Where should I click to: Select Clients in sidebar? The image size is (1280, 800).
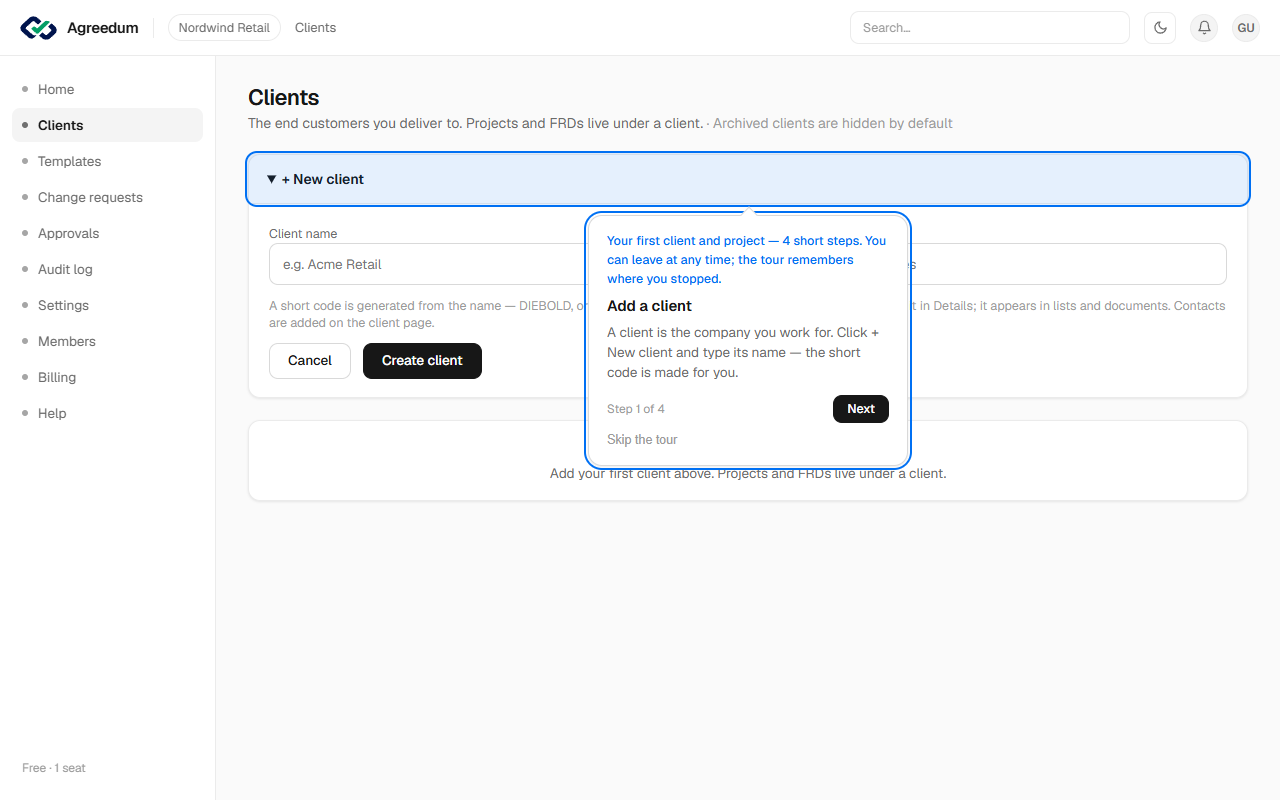[107, 125]
